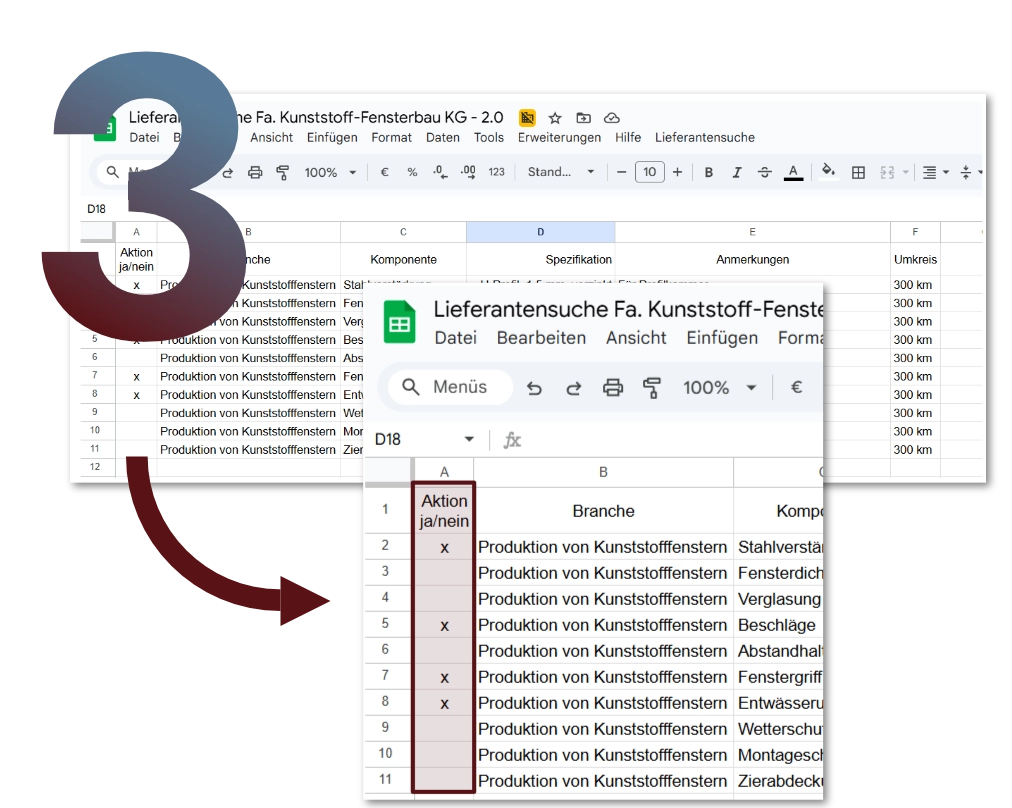Star this spreadsheet document
This screenshot has height=808, width=1012.
pos(555,118)
